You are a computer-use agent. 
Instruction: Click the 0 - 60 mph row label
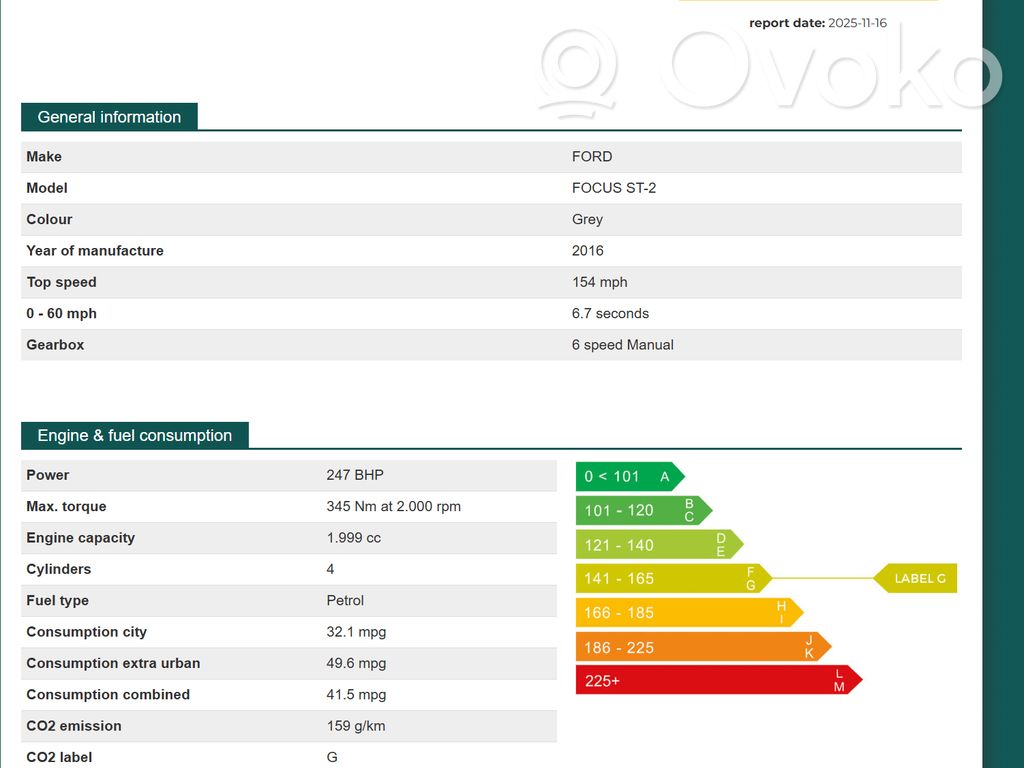pyautogui.click(x=61, y=313)
